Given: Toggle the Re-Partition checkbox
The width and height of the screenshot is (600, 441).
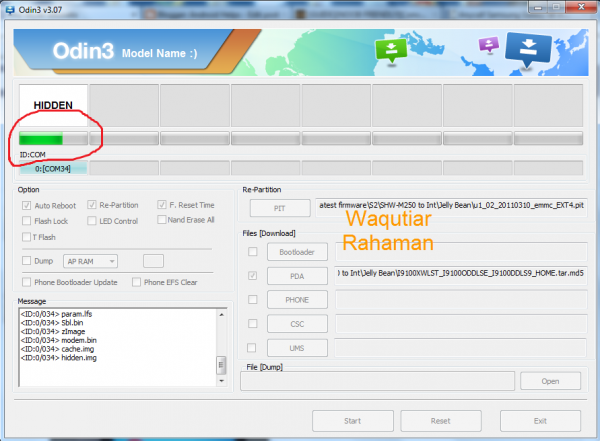Looking at the screenshot, I should 91,205.
